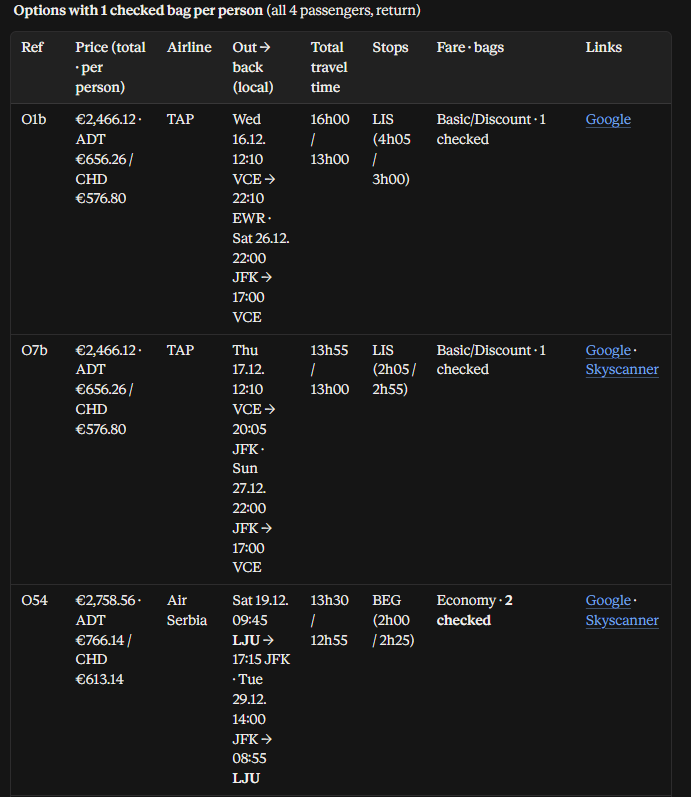The image size is (691, 797).
Task: Click the price cell in the O1b row
Action: 108,159
